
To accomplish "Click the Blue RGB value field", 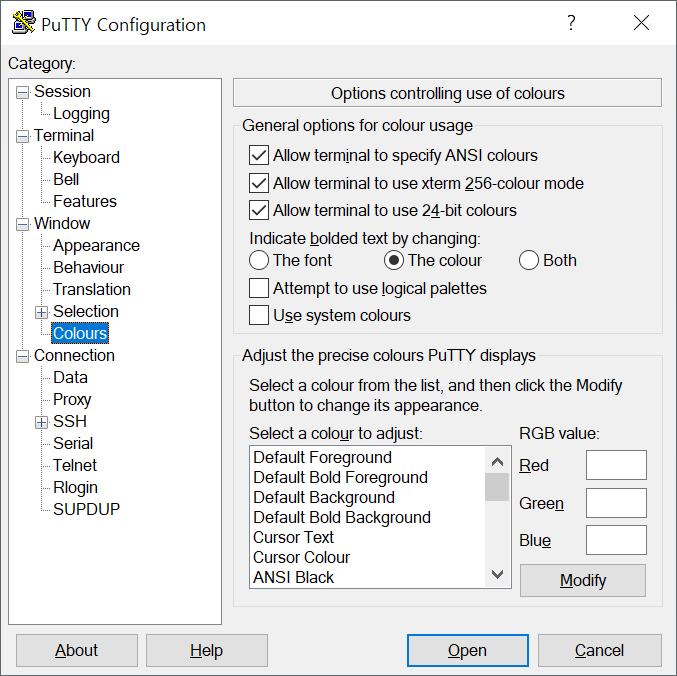I will pos(616,540).
